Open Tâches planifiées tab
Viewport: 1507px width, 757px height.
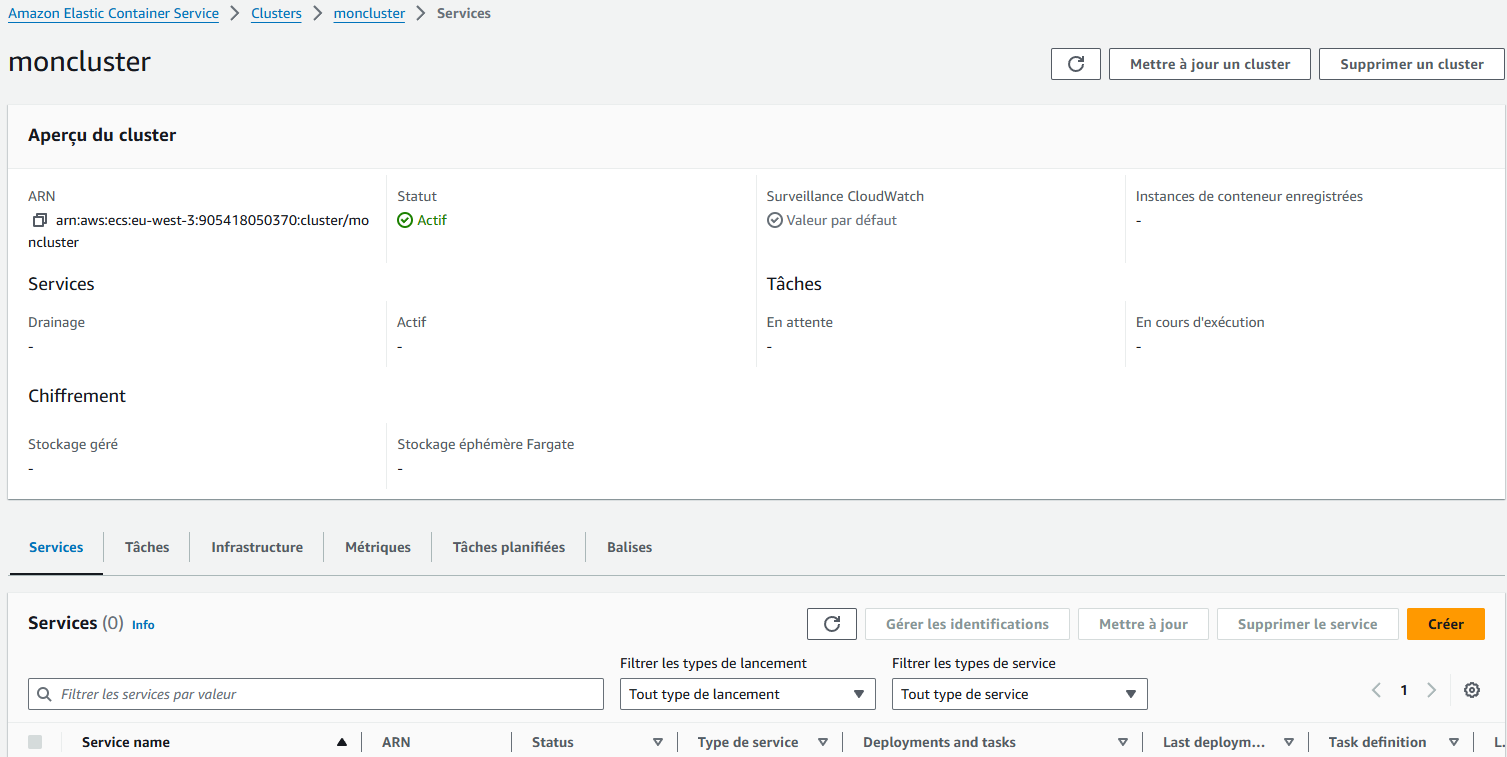(509, 547)
